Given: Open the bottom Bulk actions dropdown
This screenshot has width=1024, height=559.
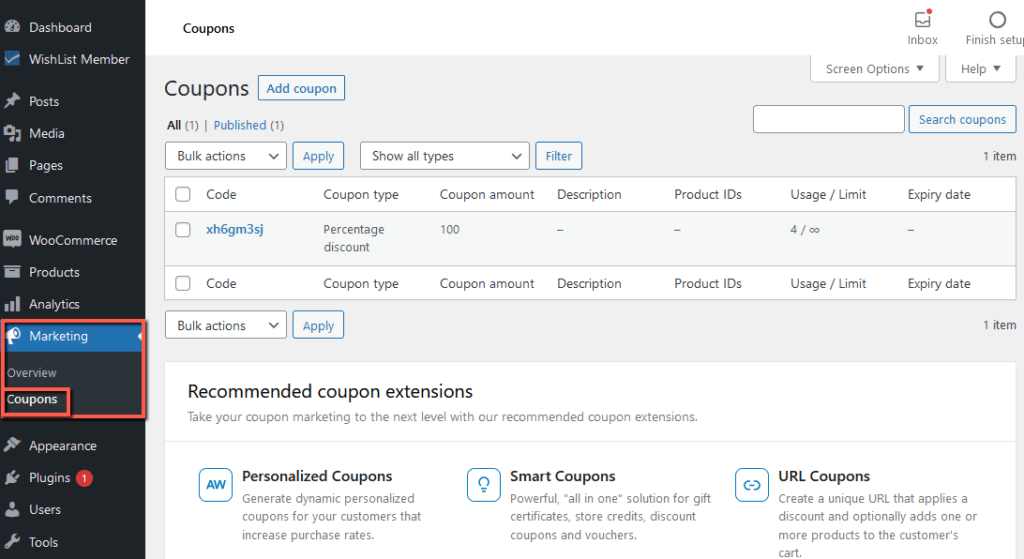Looking at the screenshot, I should click(x=225, y=325).
